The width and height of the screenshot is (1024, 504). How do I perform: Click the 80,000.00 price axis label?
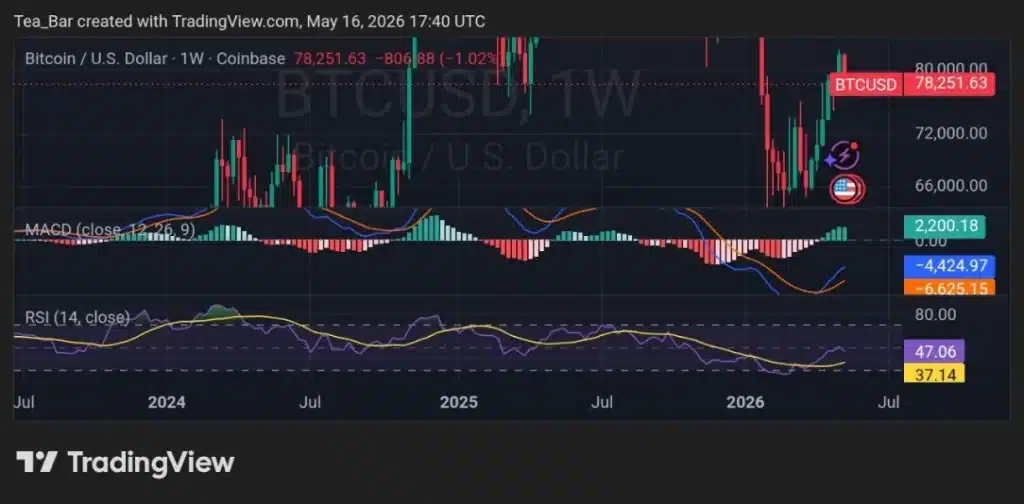pyautogui.click(x=952, y=68)
